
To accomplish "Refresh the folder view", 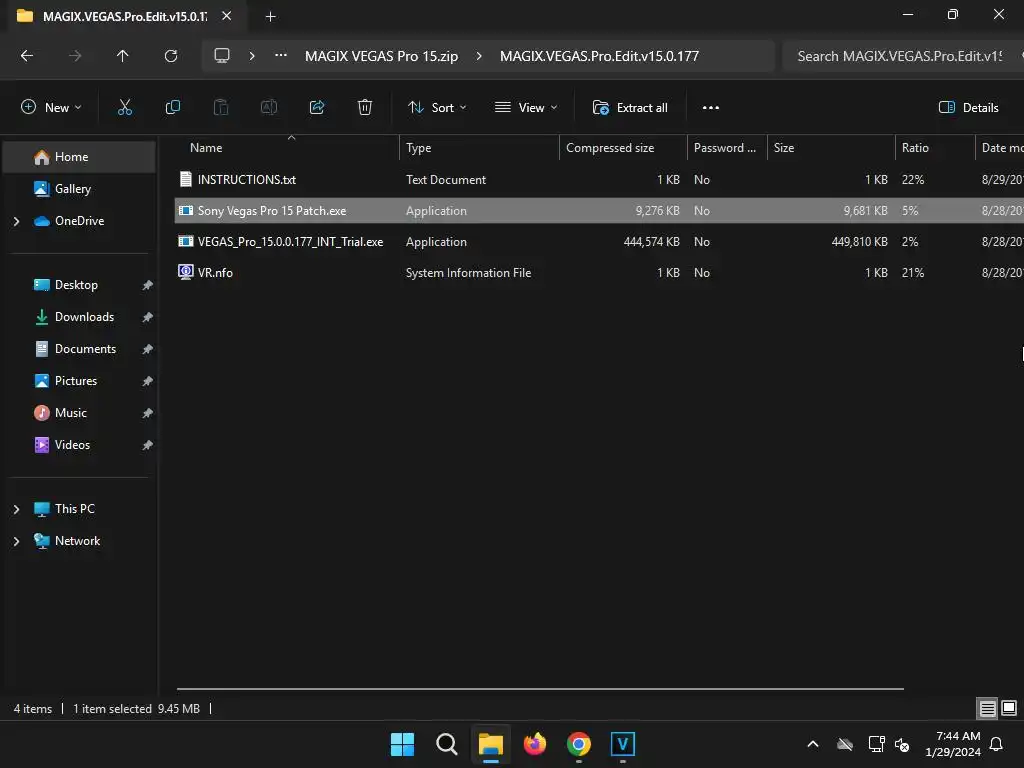I will tap(170, 56).
